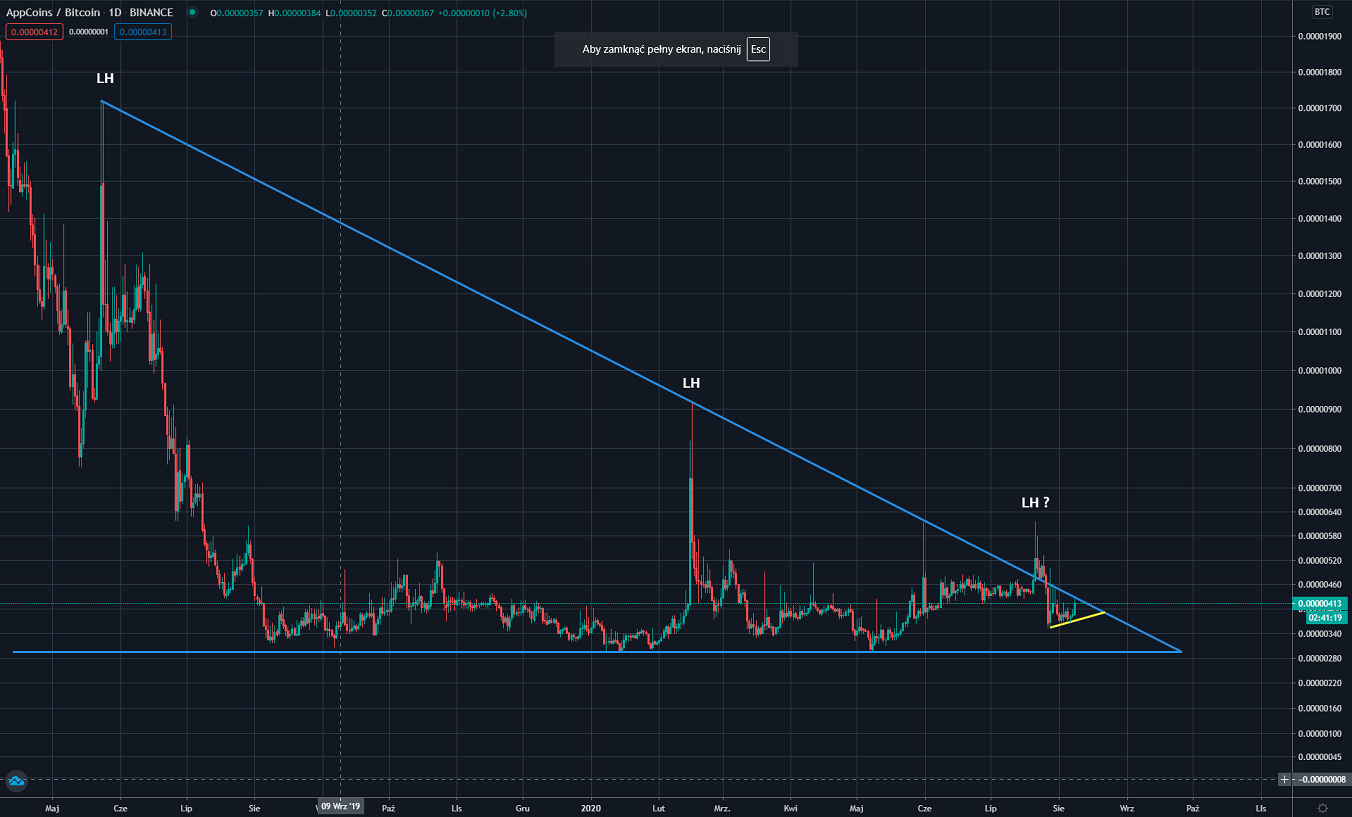Click the AppCoins / Bitcoin symbol title
The image size is (1352, 817).
52,12
